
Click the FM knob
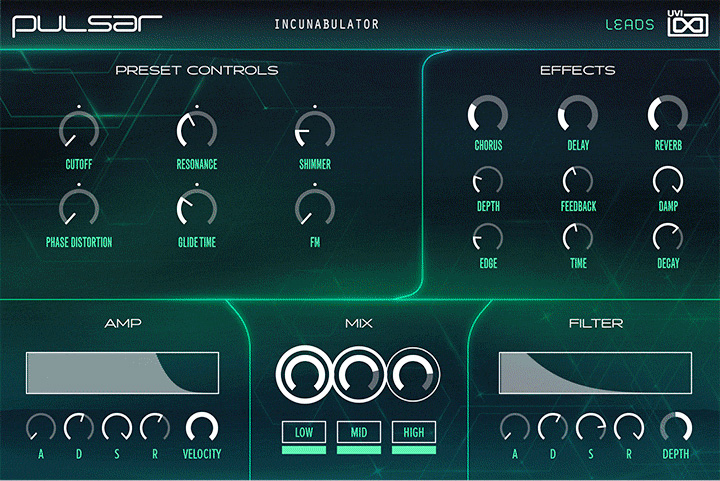[x=315, y=208]
